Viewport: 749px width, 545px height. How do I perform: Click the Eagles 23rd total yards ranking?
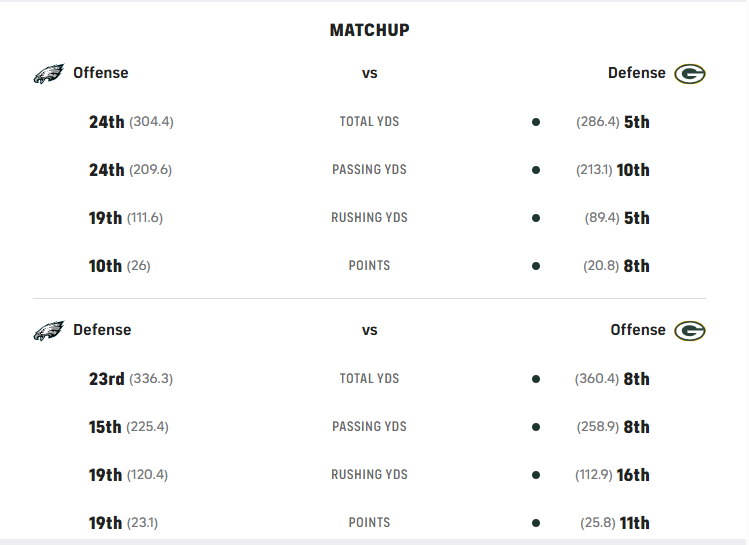tap(106, 379)
